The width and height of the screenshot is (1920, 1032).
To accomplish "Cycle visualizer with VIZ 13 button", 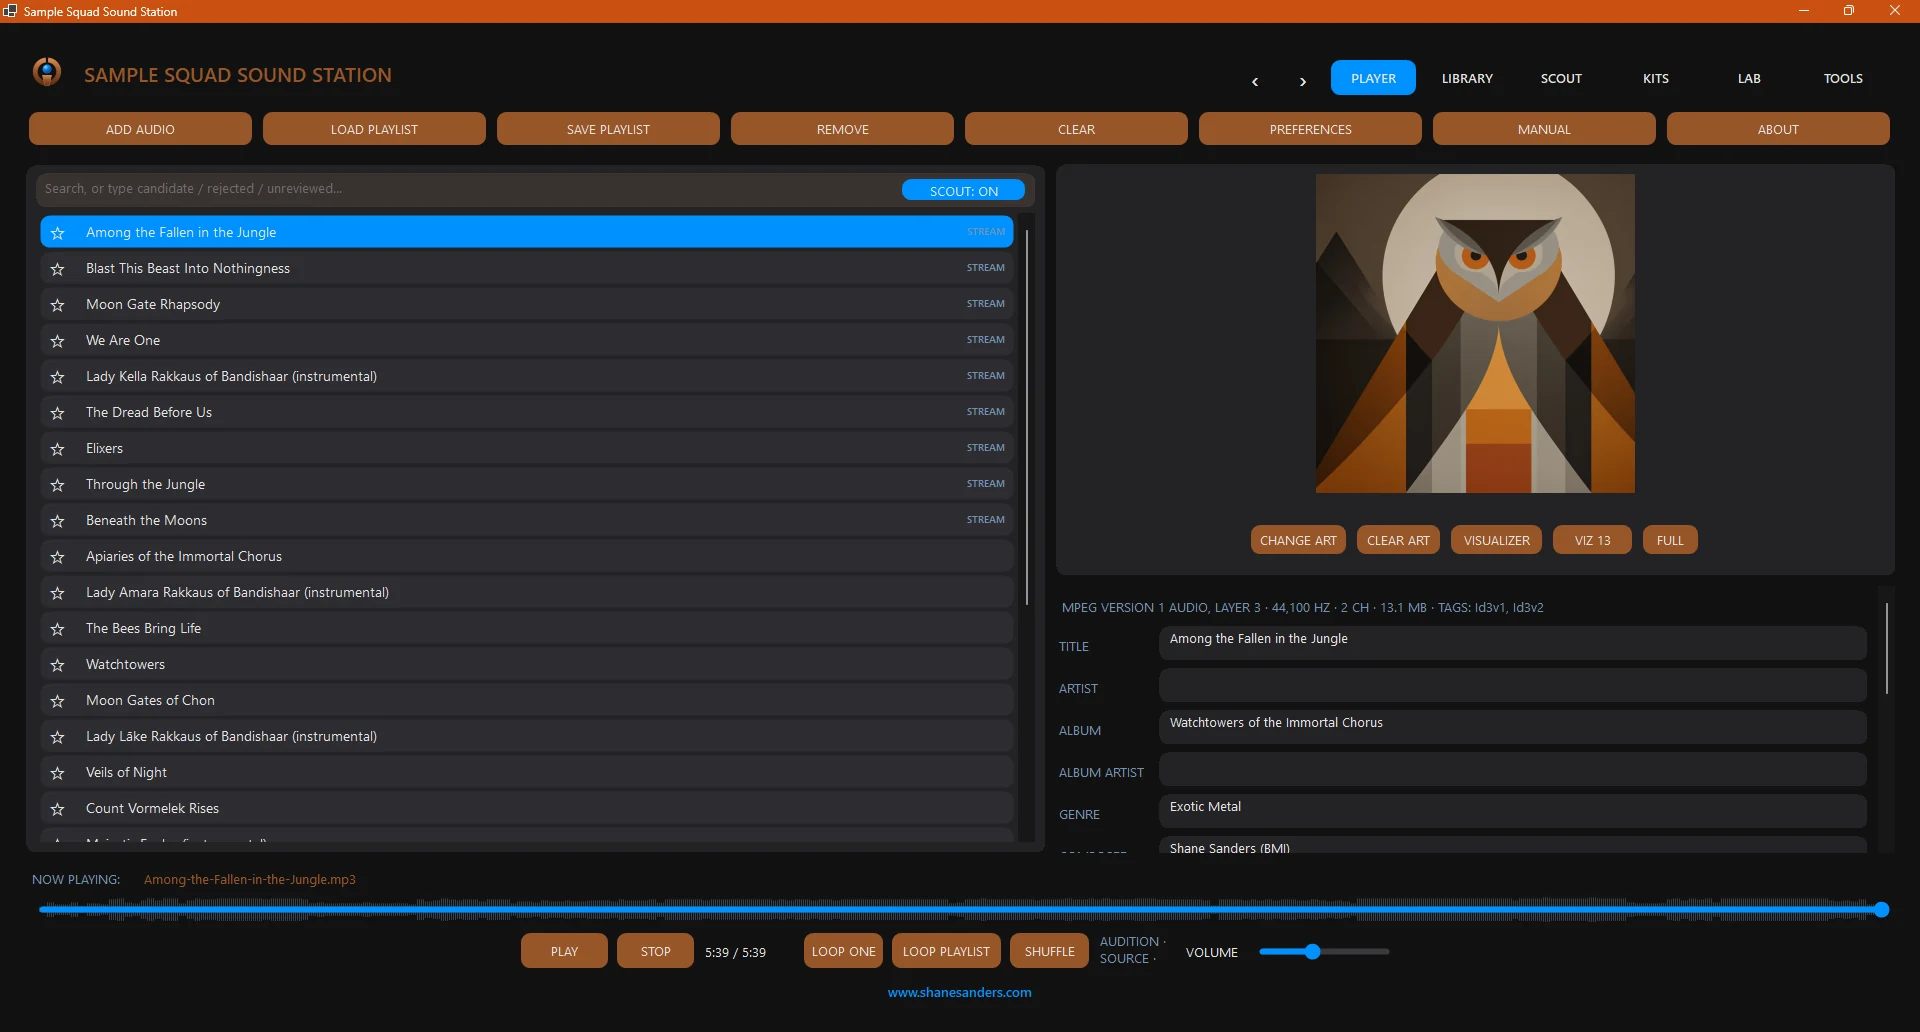I will click(1592, 540).
